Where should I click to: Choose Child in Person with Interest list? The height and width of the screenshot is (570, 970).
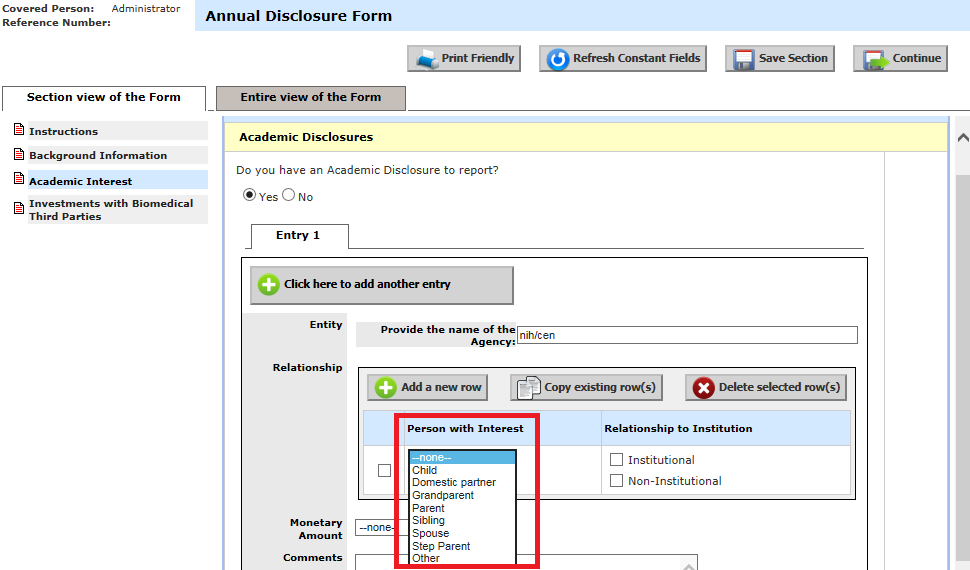[462, 470]
